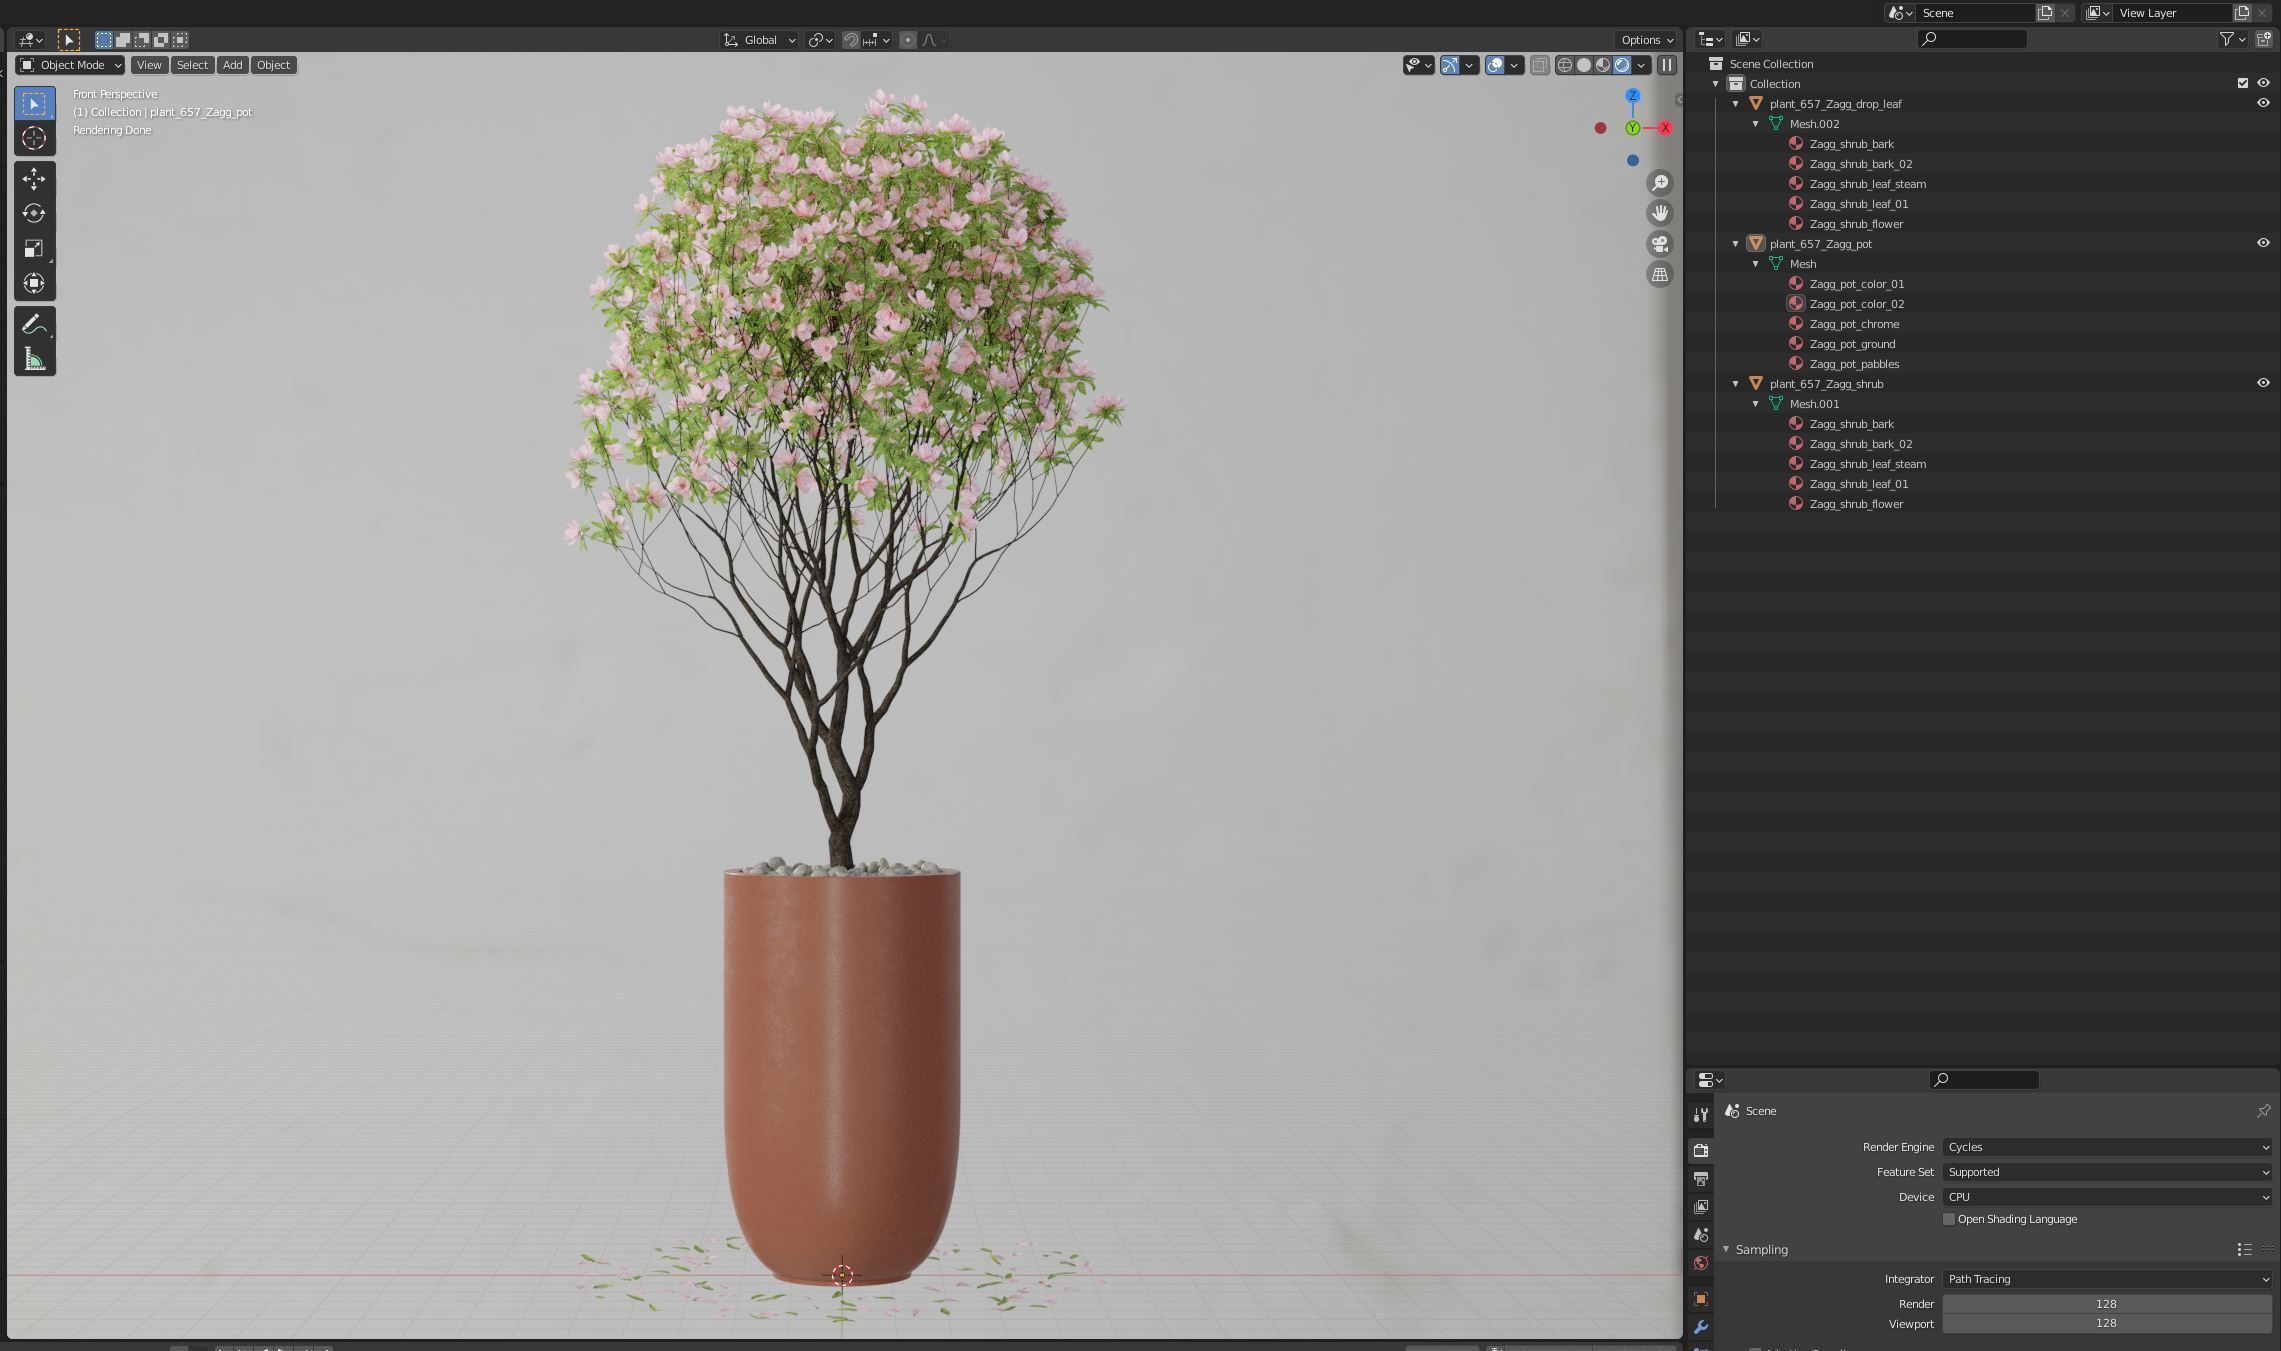Open the Object properties tab
The width and height of the screenshot is (2281, 1351).
click(1701, 1299)
